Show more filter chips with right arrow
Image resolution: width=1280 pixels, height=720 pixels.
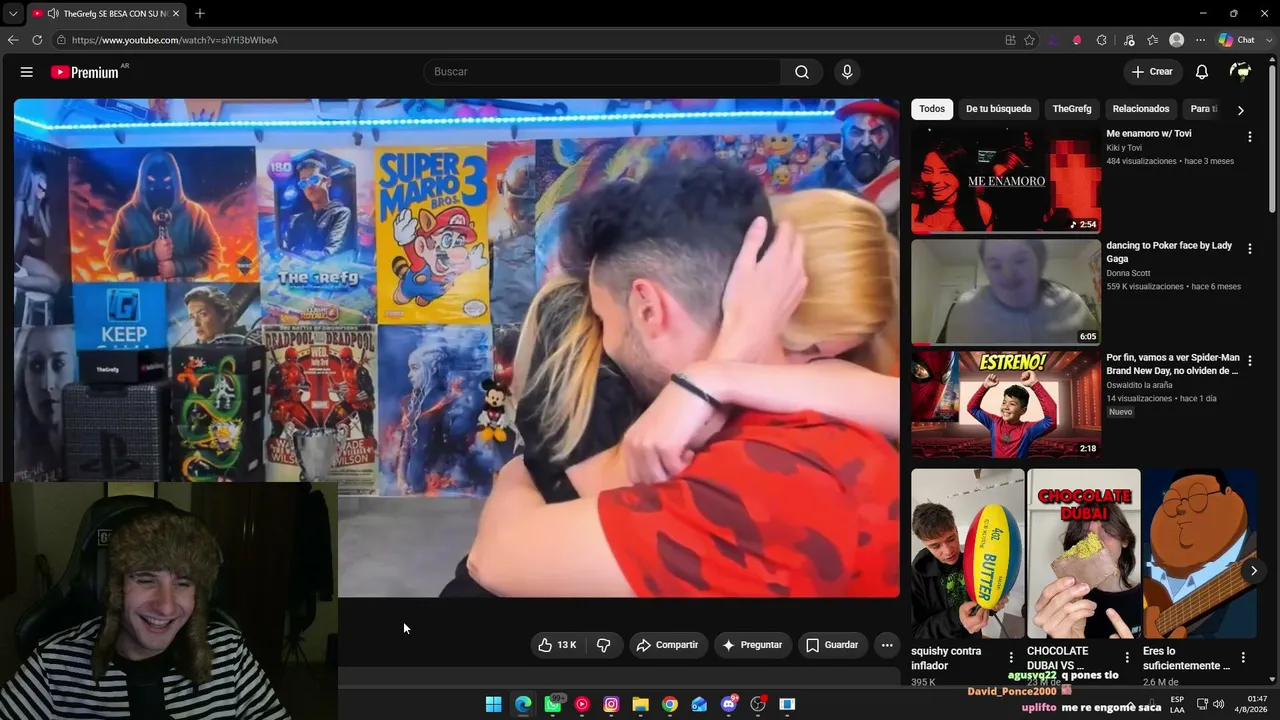pos(1241,110)
